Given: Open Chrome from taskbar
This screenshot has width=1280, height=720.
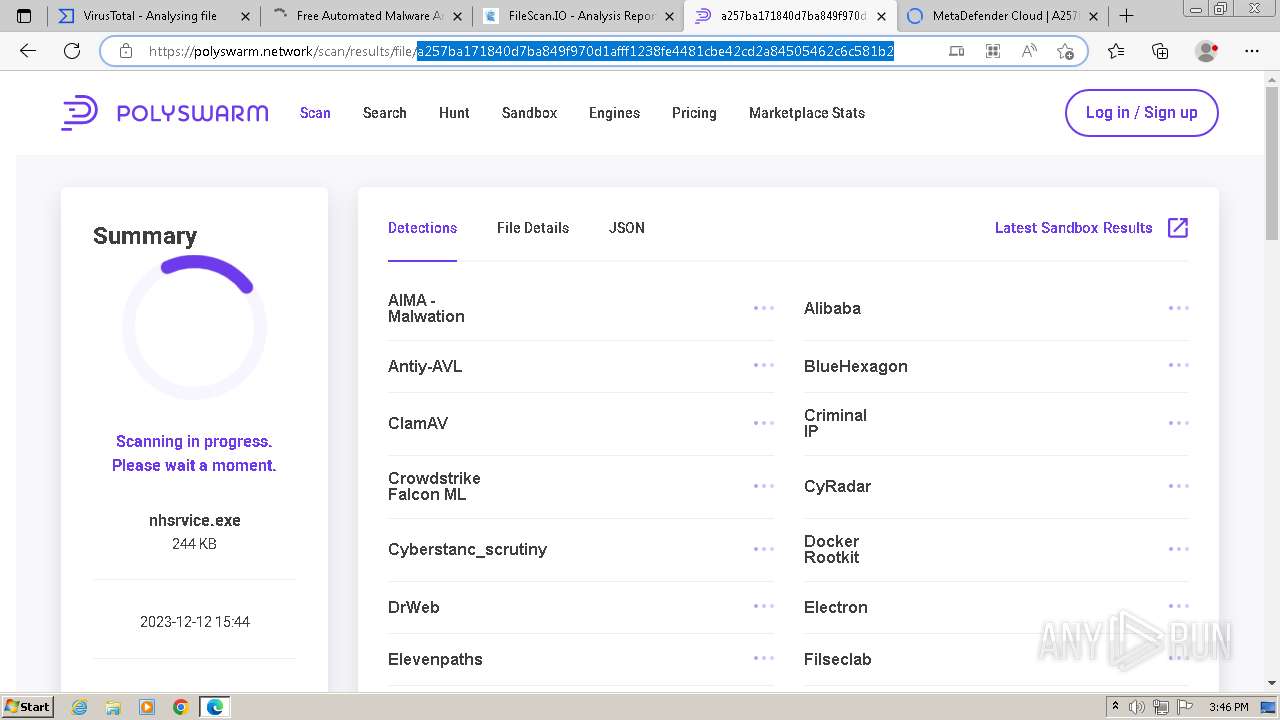Looking at the screenshot, I should [181, 707].
